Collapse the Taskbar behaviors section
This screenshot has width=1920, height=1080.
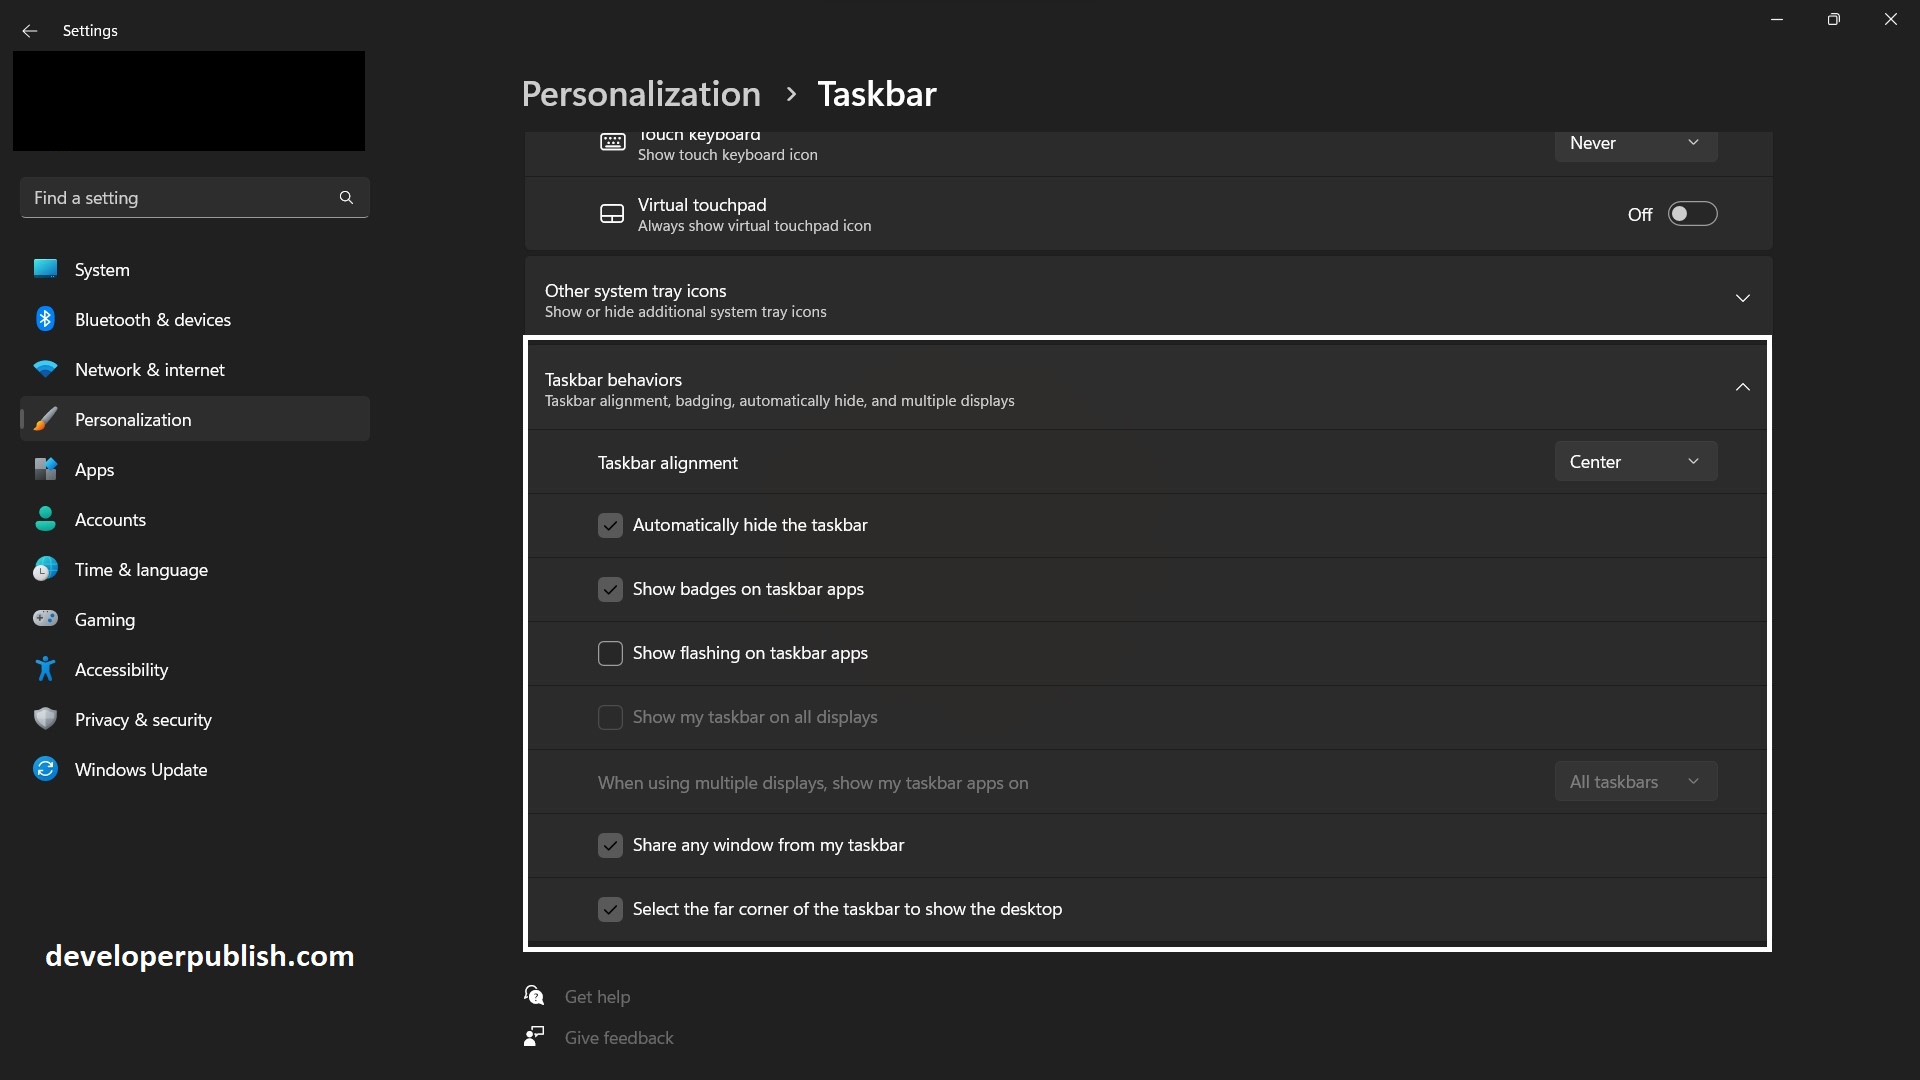pos(1742,386)
